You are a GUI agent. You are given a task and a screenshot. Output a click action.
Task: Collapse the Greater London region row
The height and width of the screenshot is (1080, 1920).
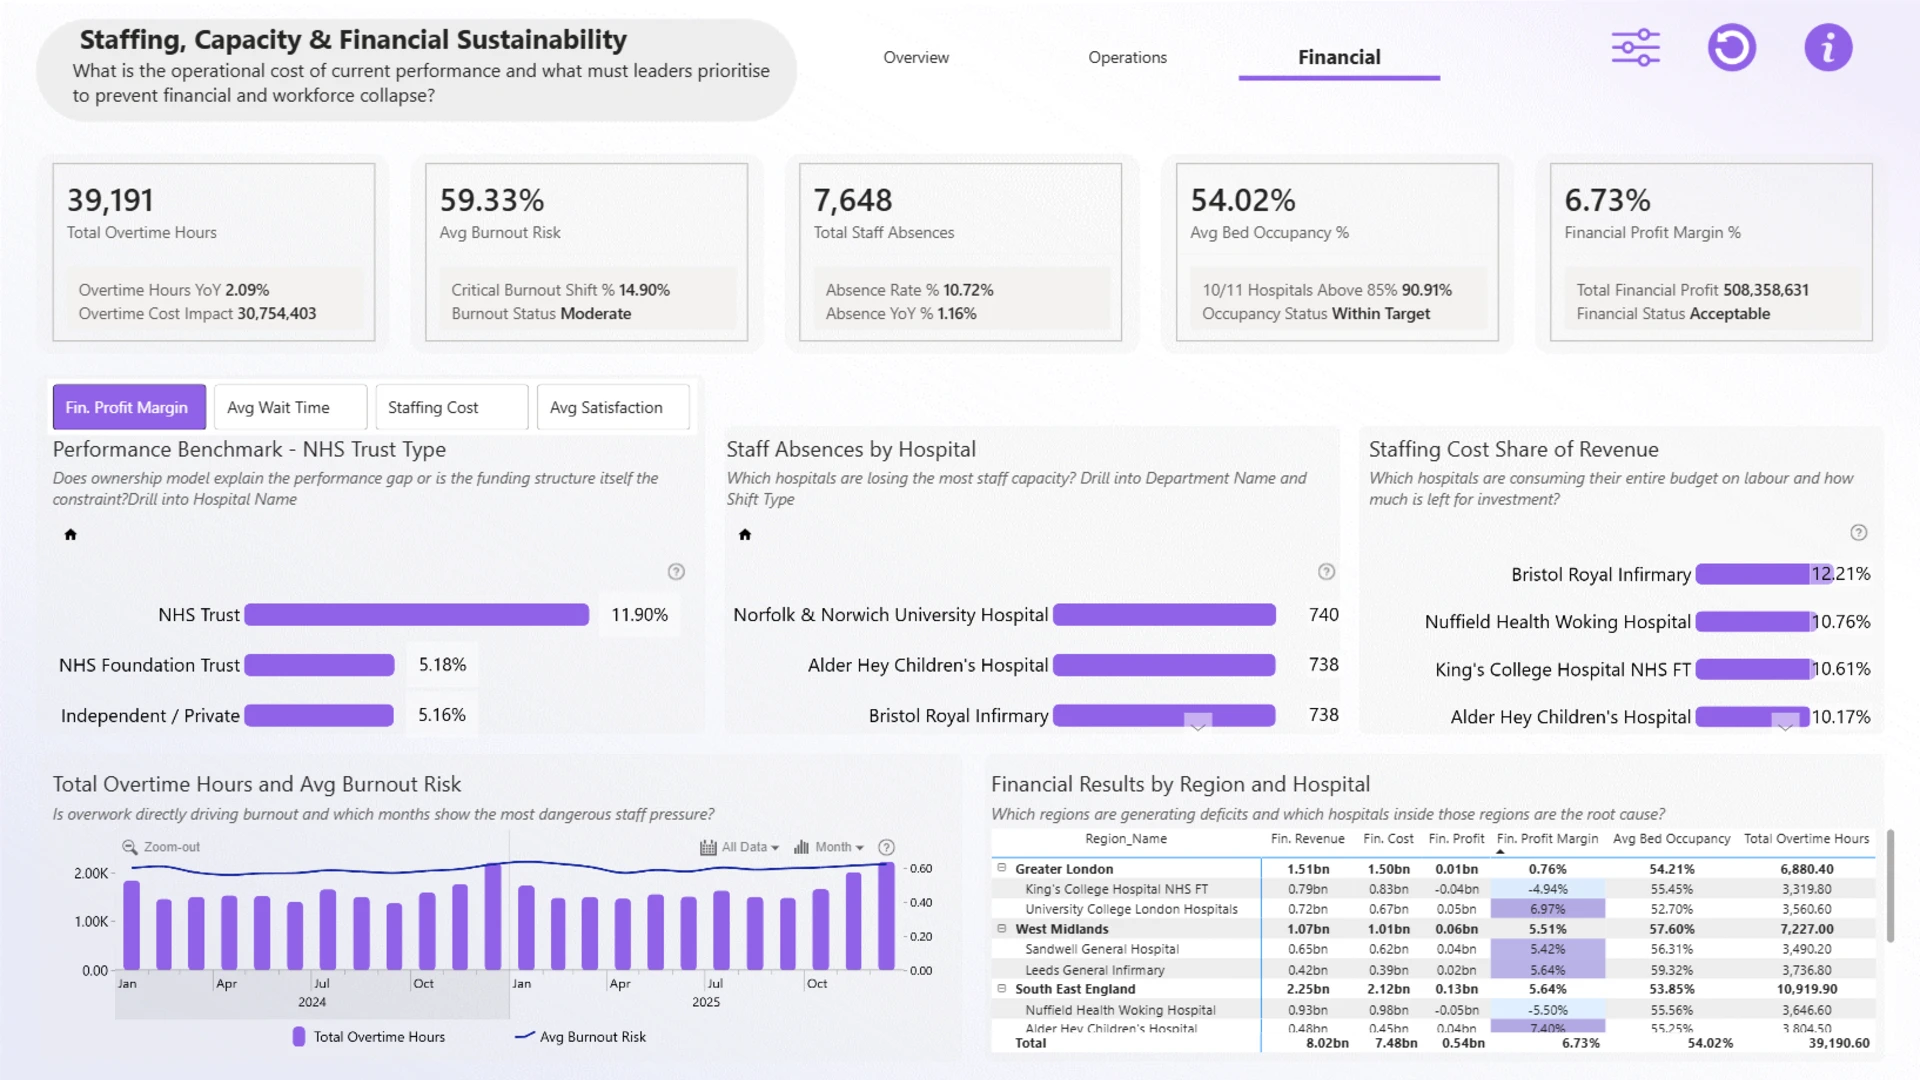point(1001,868)
